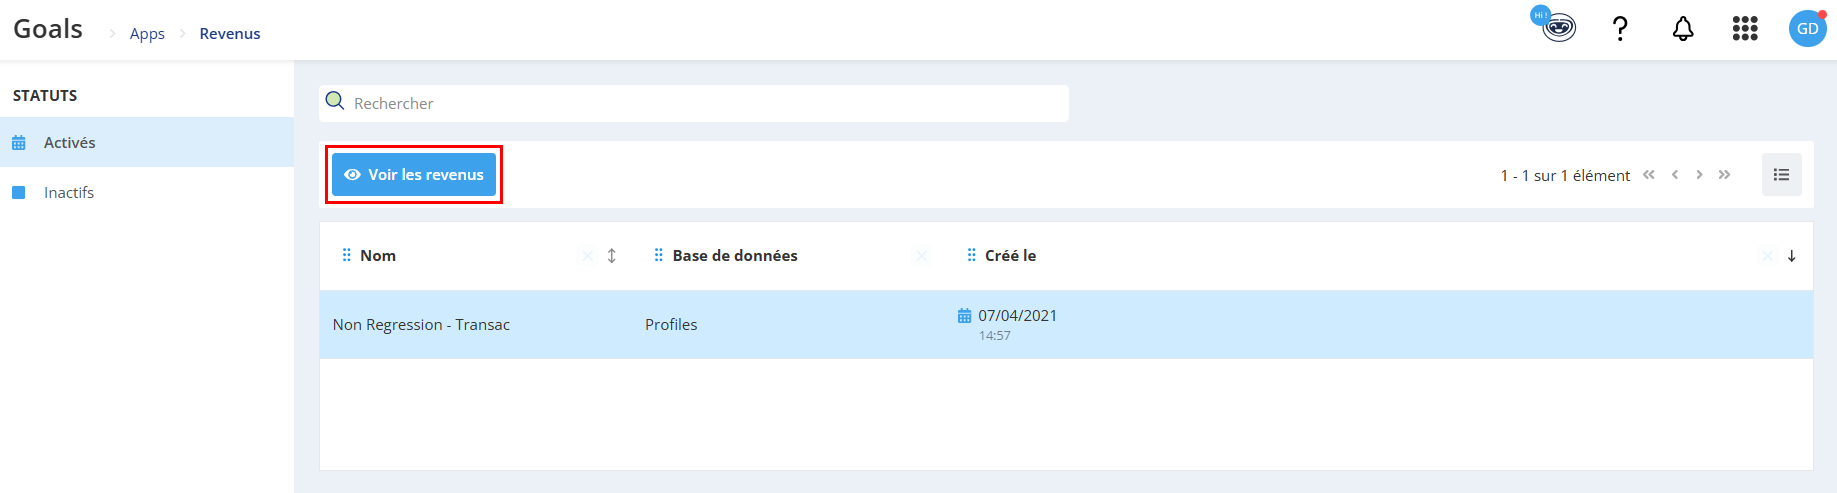Open the Apps breadcrumb link

[x=147, y=33]
